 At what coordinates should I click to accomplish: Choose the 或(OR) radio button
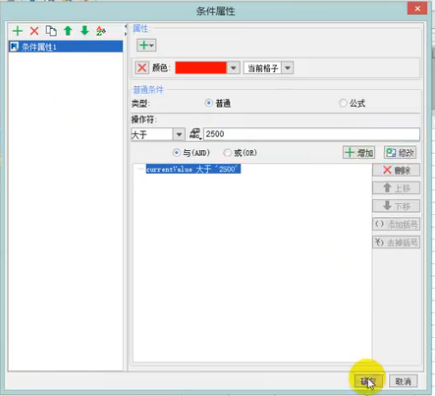(x=227, y=153)
